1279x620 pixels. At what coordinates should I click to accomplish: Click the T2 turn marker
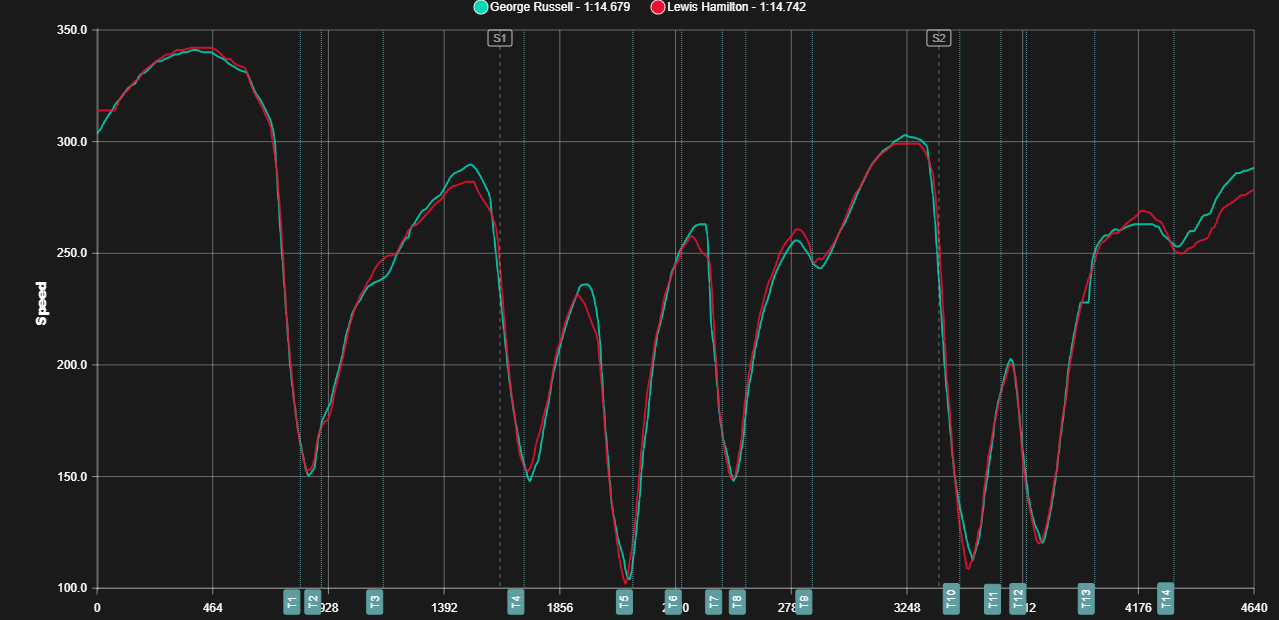pos(313,601)
